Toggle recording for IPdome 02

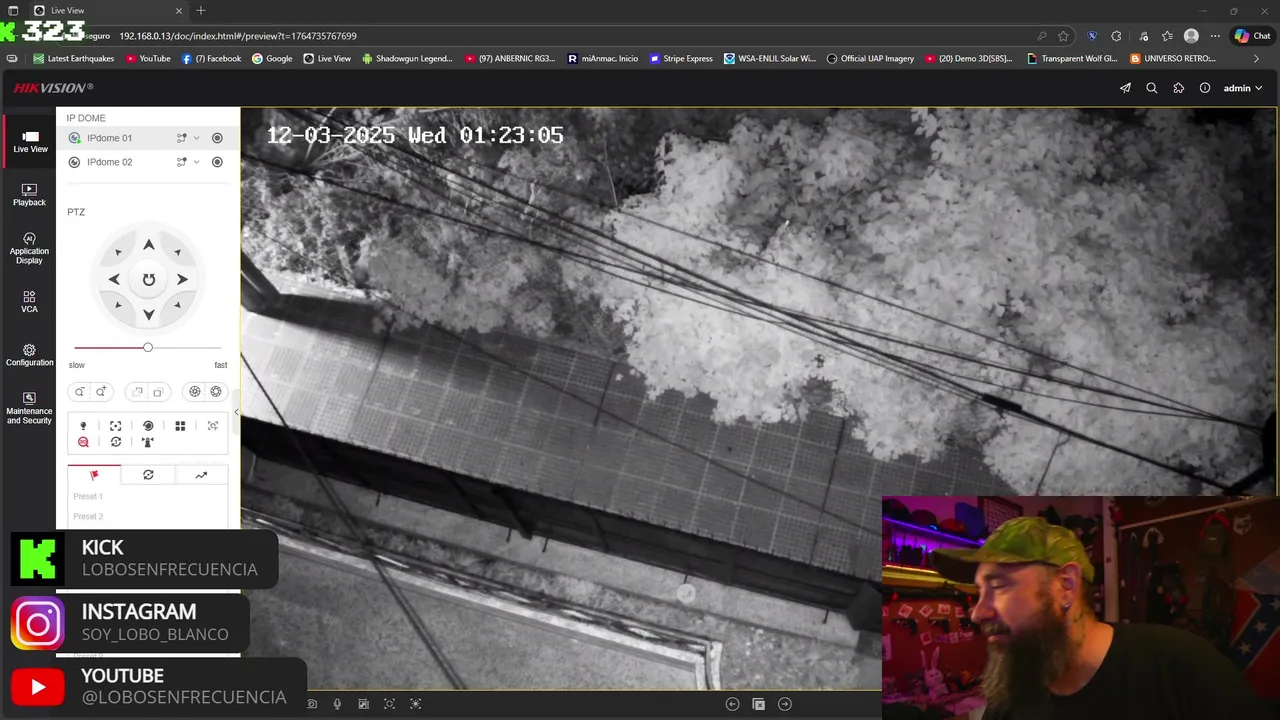217,162
